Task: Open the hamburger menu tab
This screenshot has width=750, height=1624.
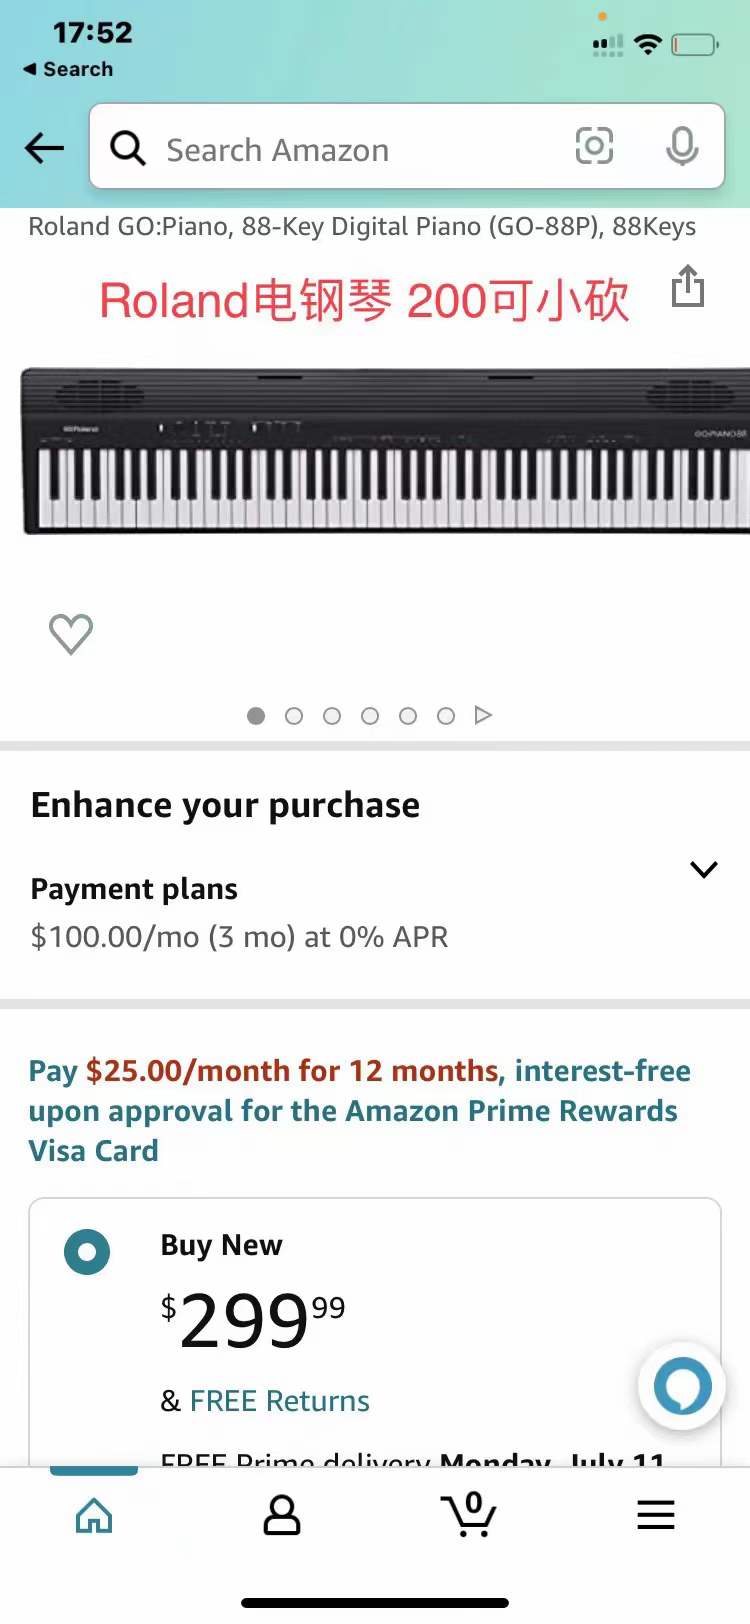Action: [x=656, y=1514]
